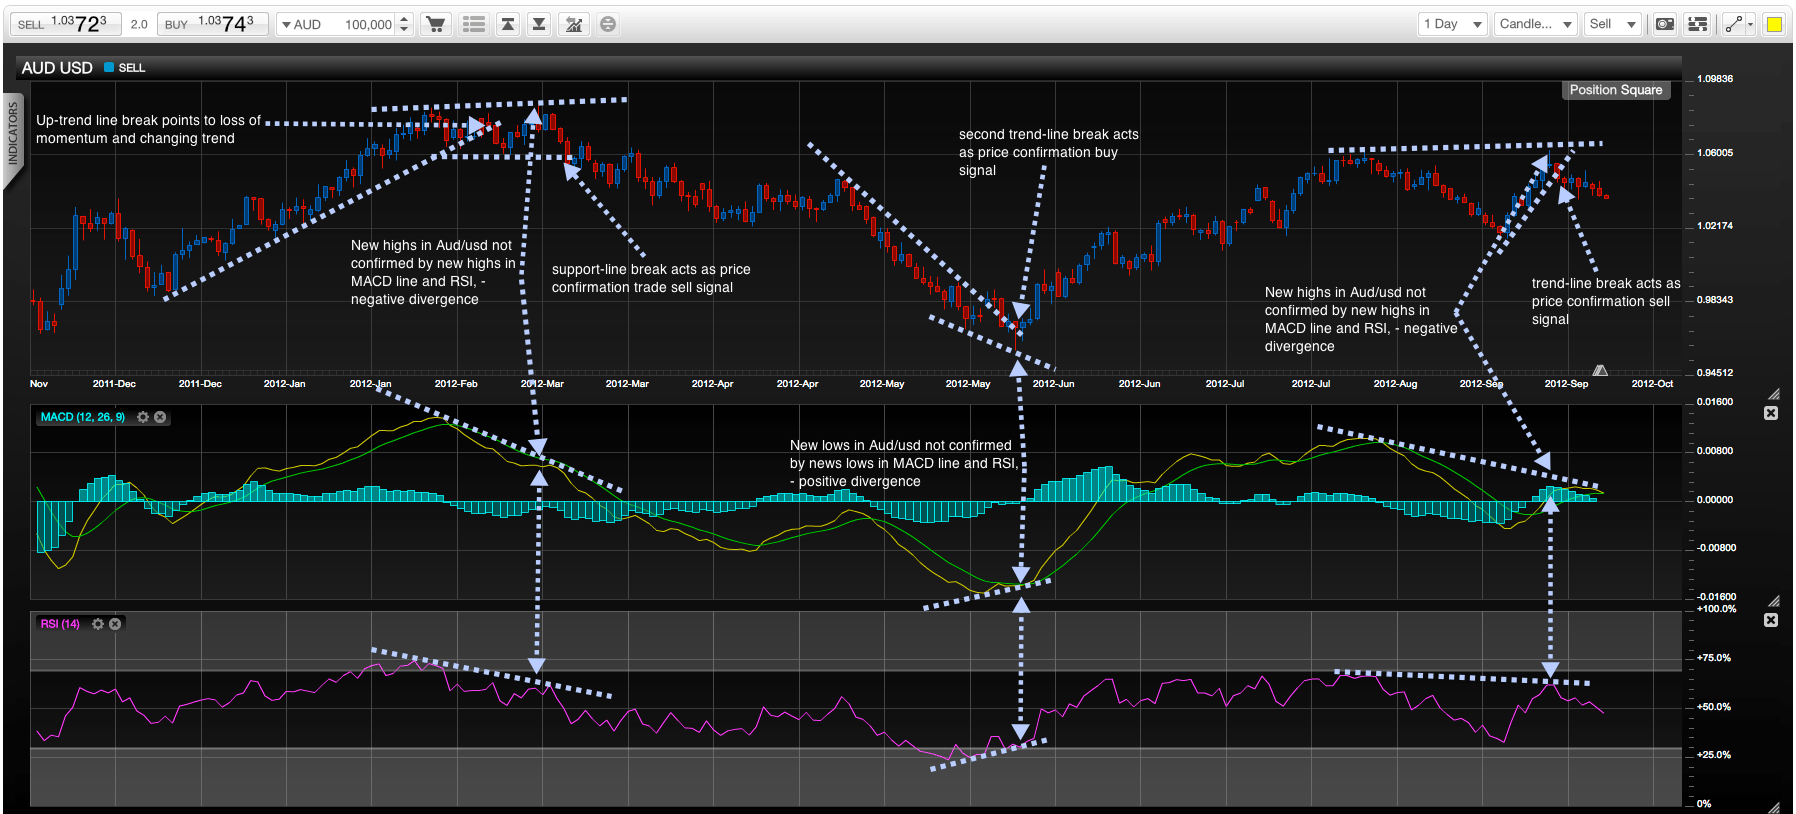Open RSI indicator settings gear
This screenshot has width=1796, height=814.
tap(98, 624)
